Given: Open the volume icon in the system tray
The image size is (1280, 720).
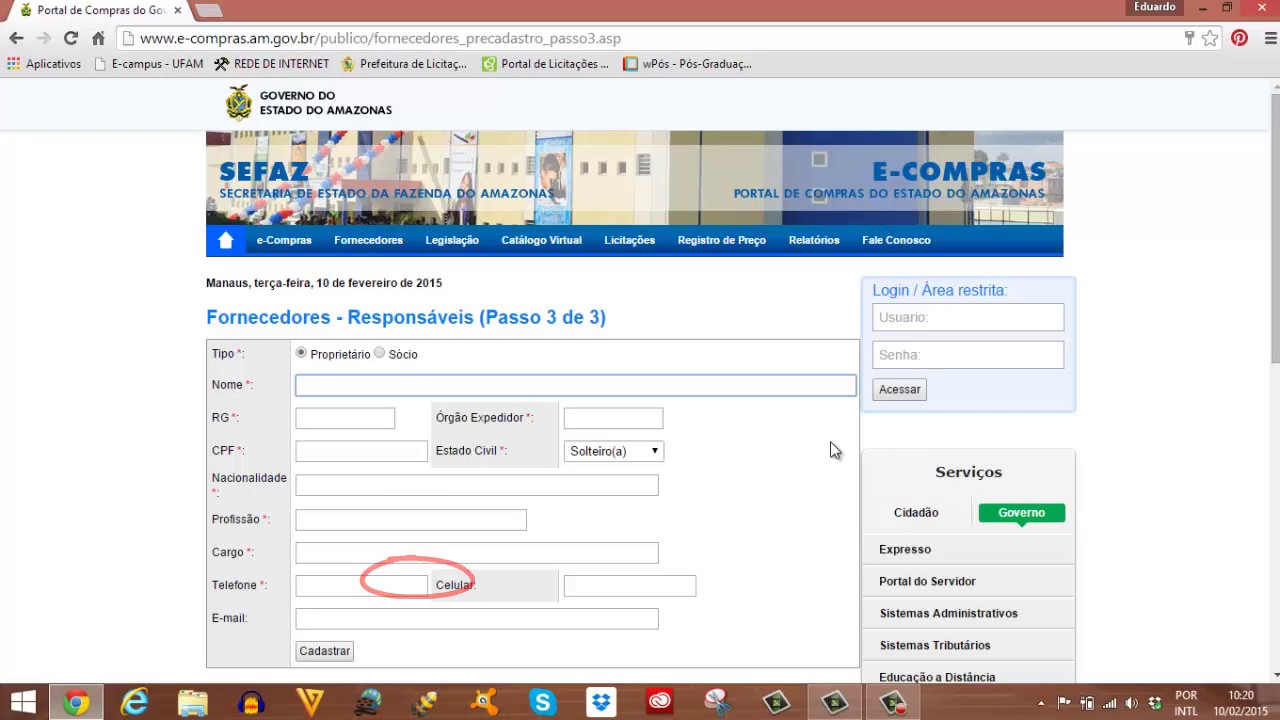Looking at the screenshot, I should click(x=1131, y=703).
